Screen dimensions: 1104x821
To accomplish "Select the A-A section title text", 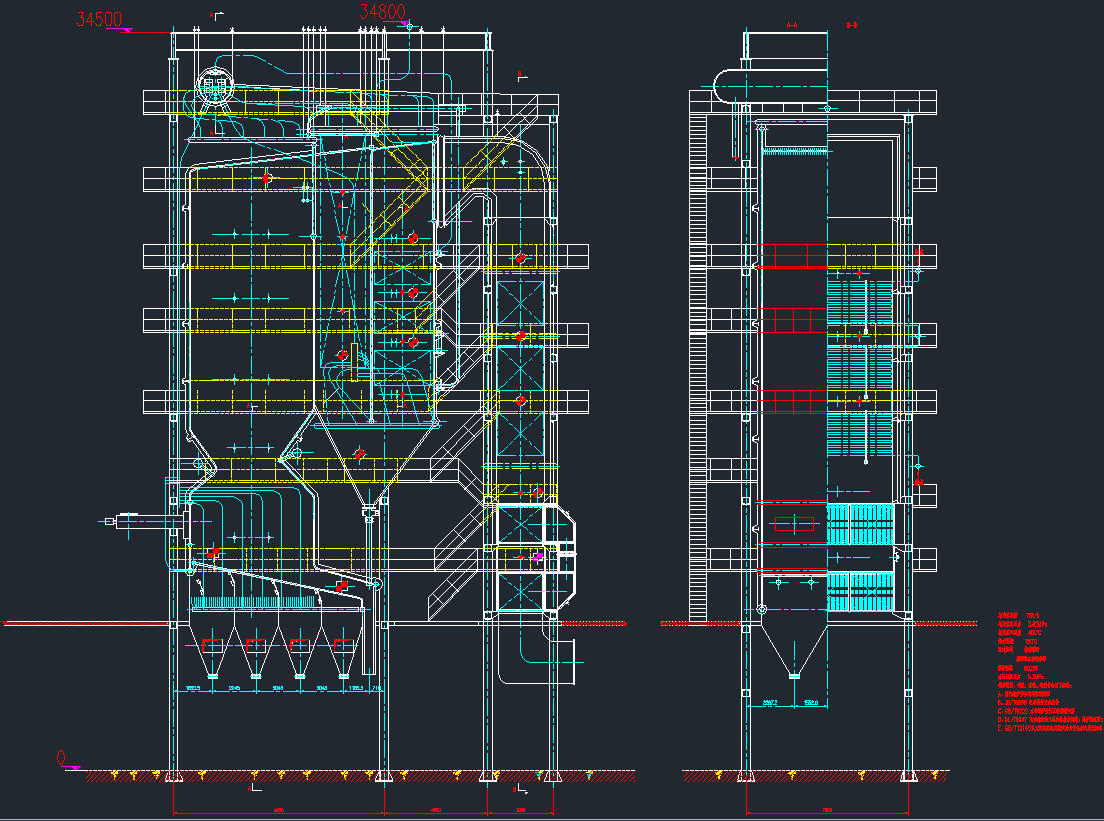I will point(792,24).
